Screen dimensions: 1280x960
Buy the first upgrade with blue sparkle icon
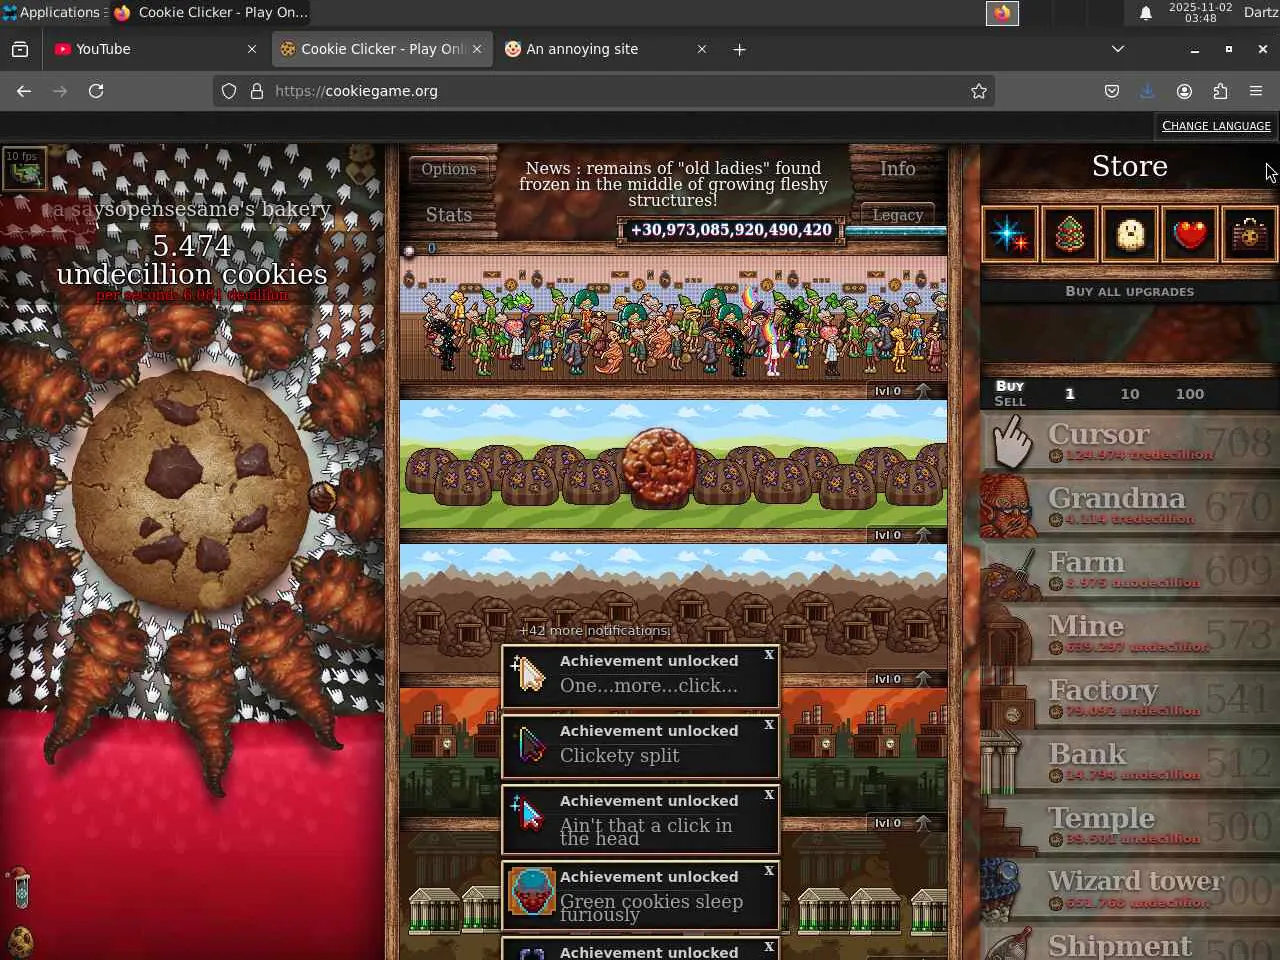pos(1010,235)
